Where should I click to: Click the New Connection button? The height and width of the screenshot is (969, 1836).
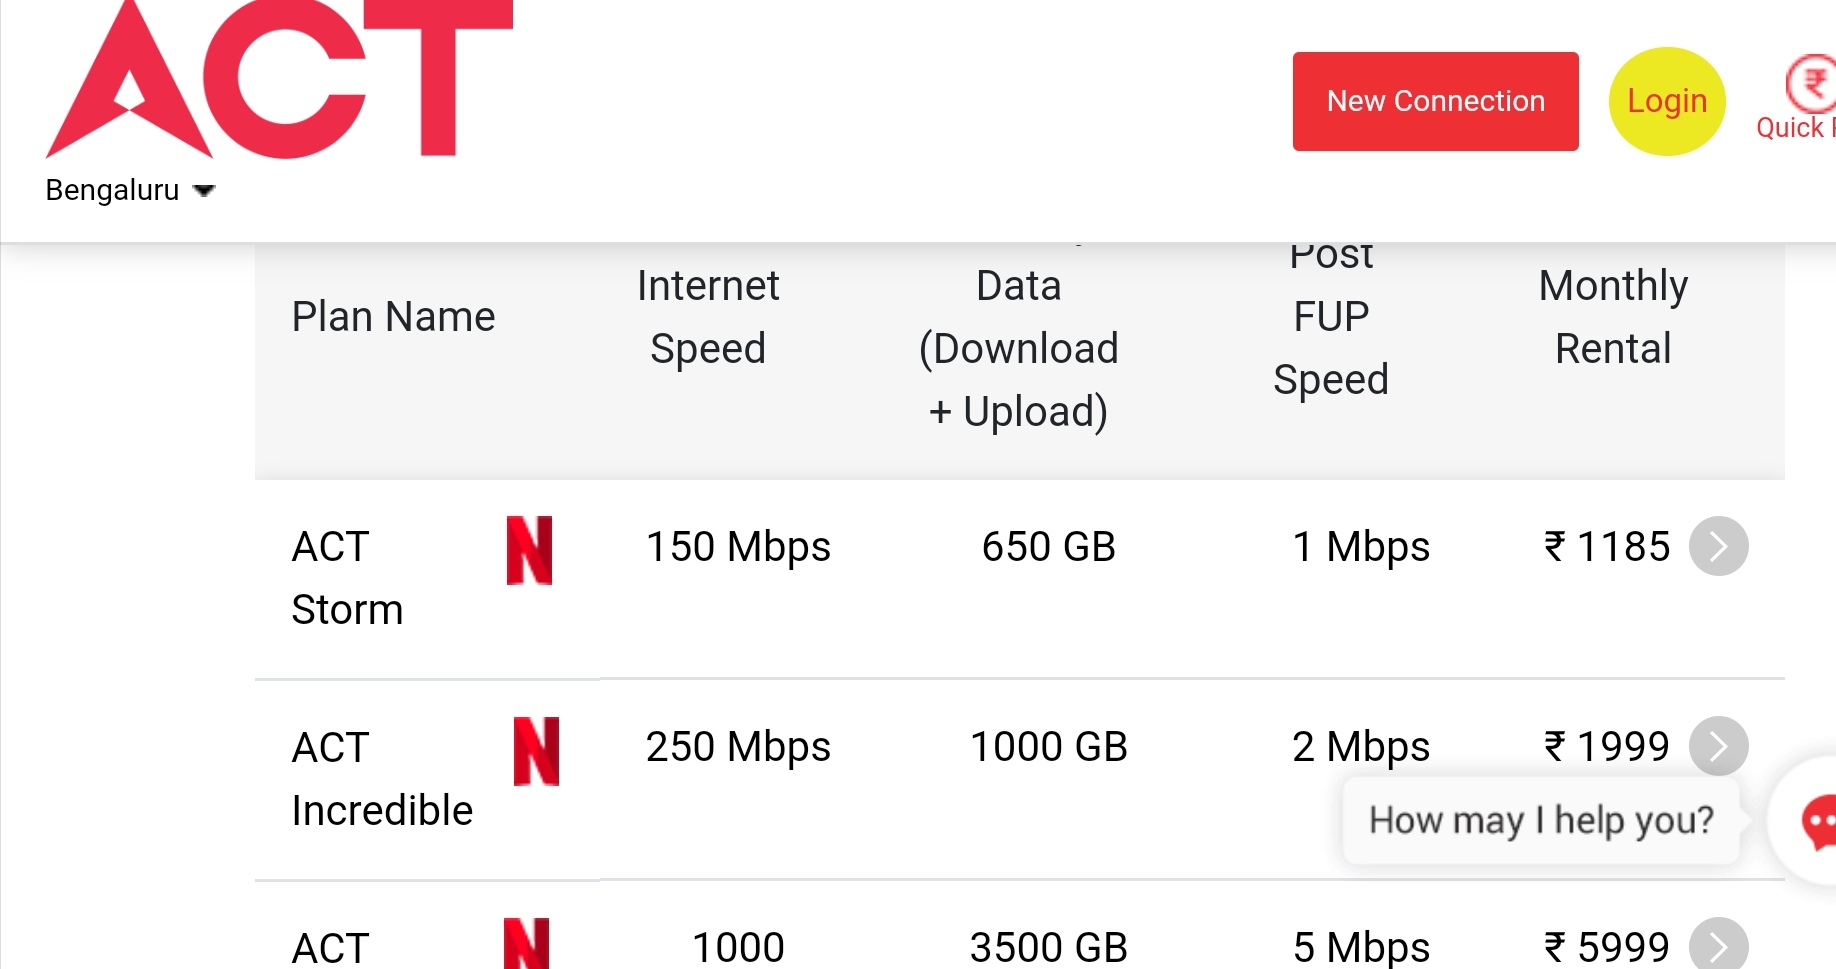(1435, 101)
